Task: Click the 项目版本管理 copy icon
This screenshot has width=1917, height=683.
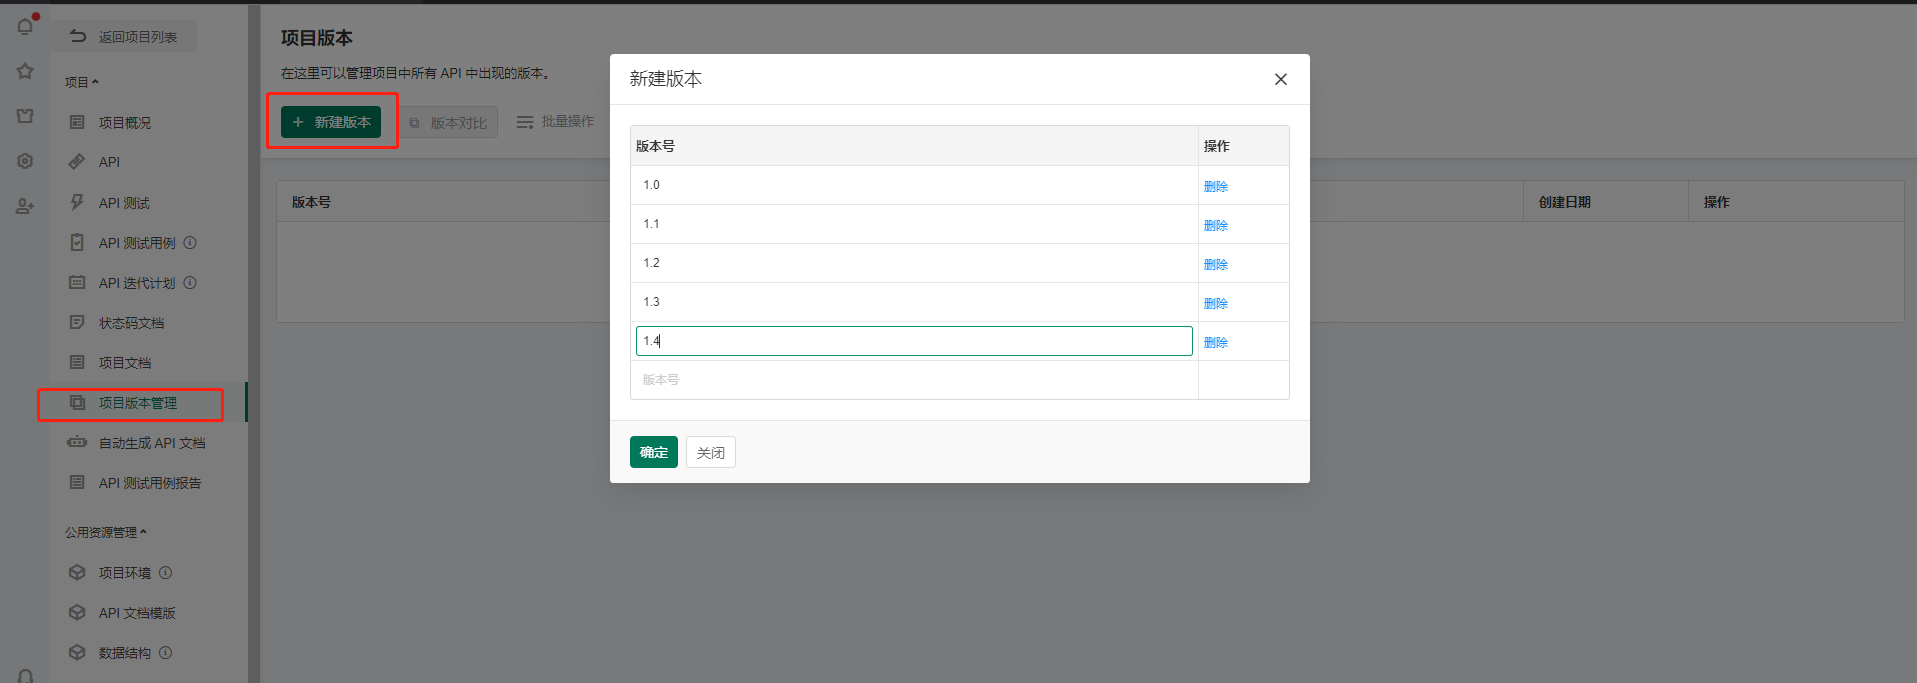Action: coord(77,402)
